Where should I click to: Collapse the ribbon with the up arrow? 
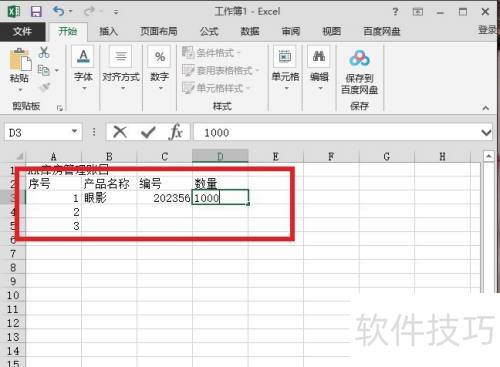[486, 108]
